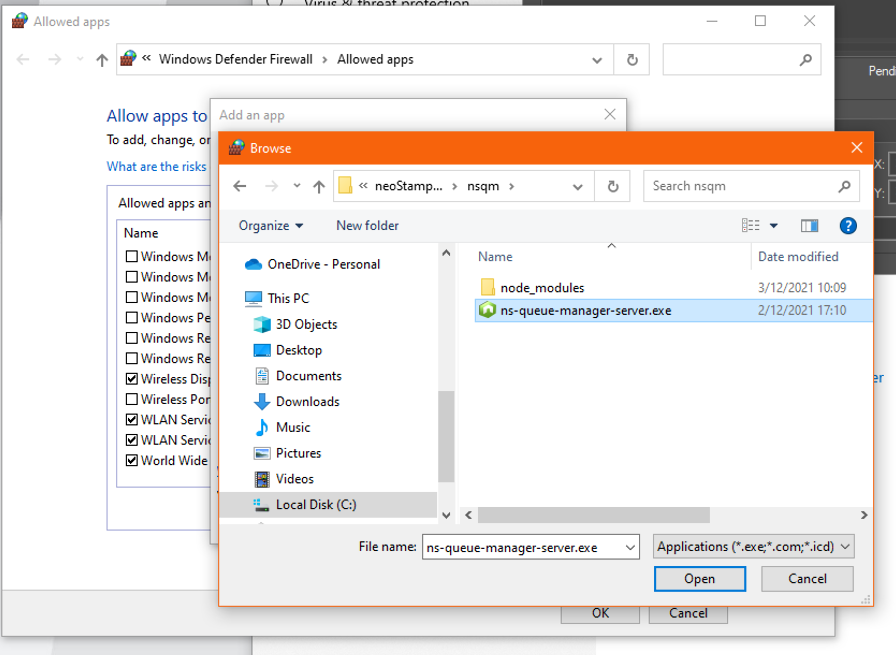Click the nsqm breadcrumb segment
896x655 pixels.
pos(483,186)
